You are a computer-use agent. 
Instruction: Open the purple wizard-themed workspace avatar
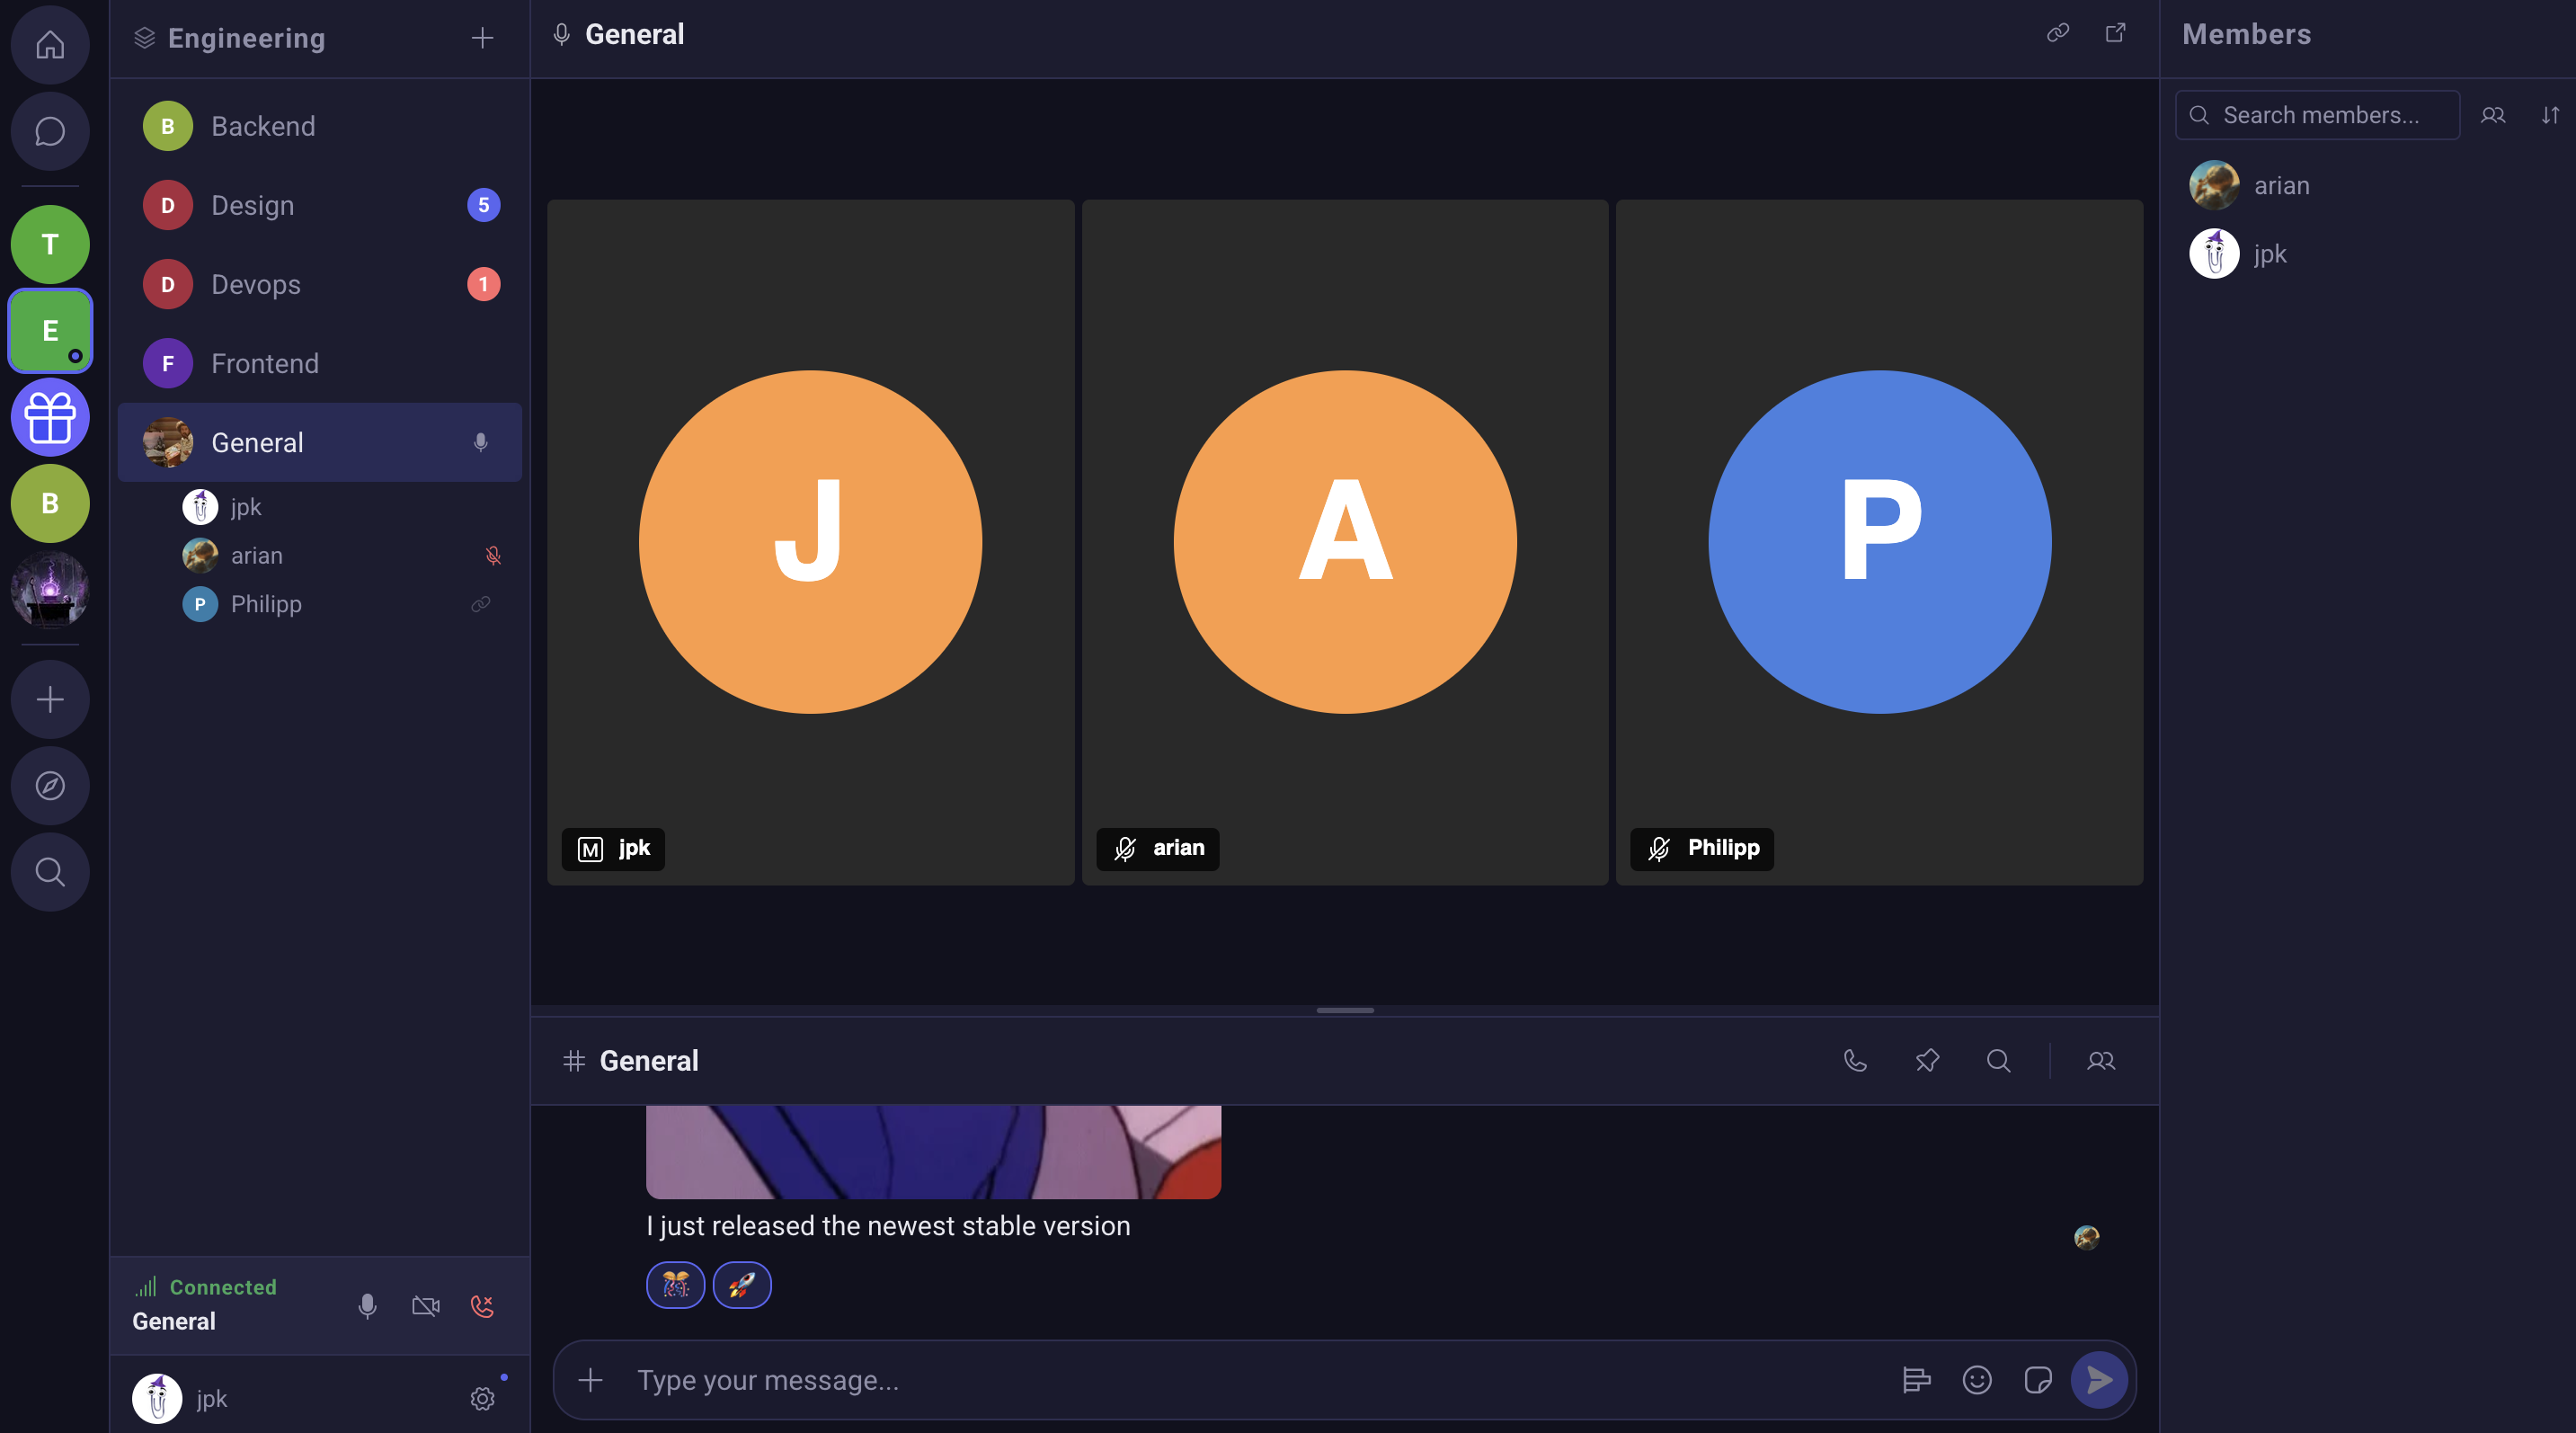[50, 590]
